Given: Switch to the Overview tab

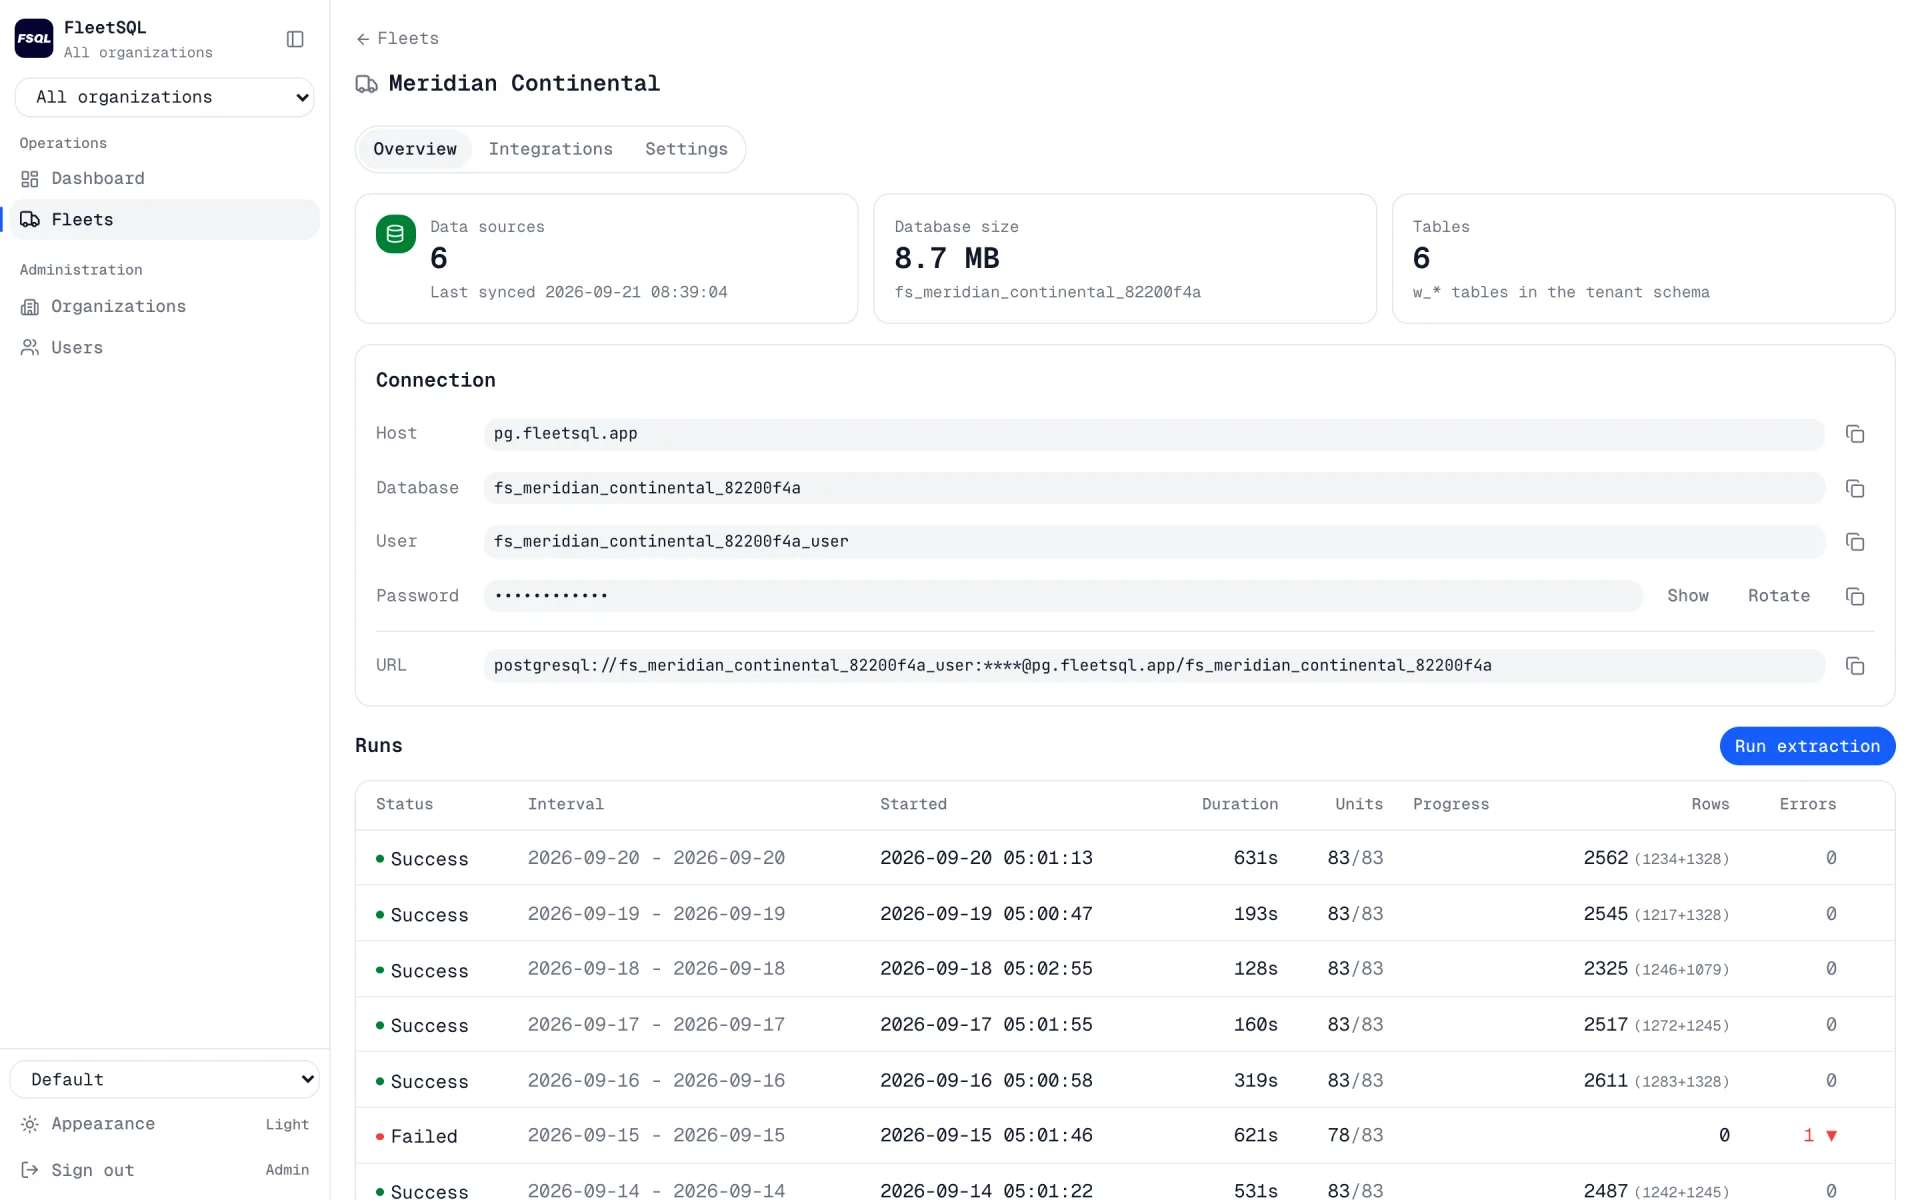Looking at the screenshot, I should coord(415,149).
